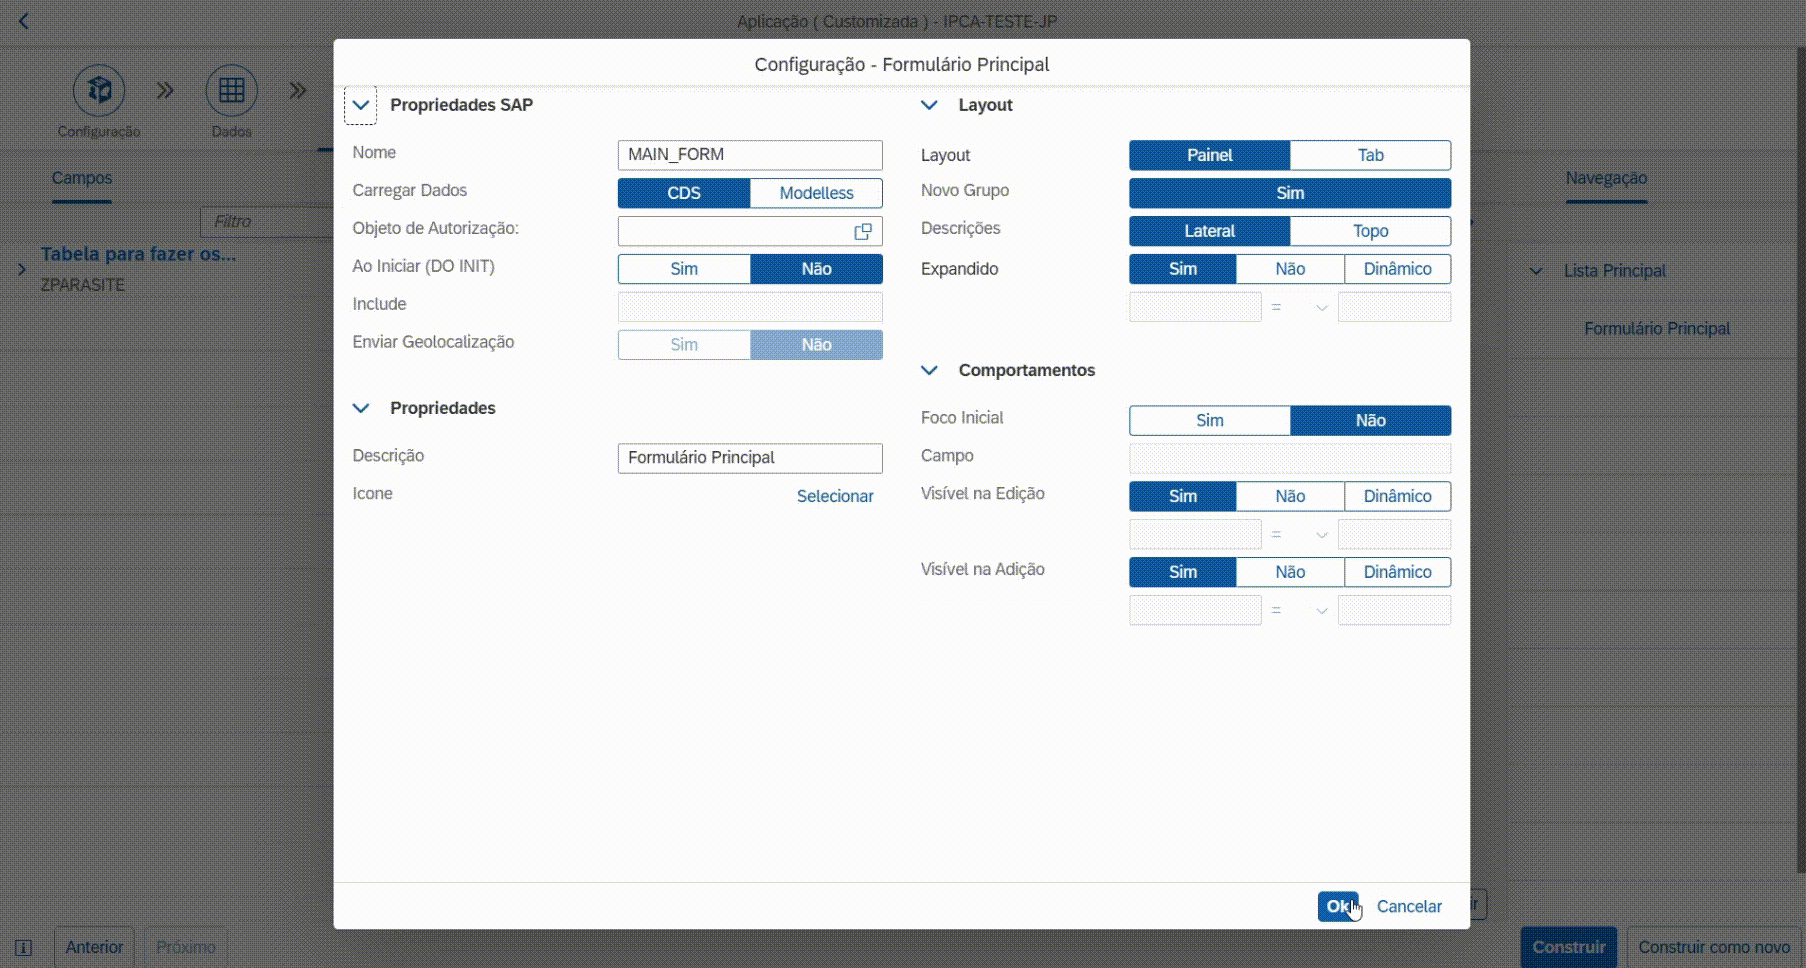Click Selecionar link for Icone
This screenshot has height=968, width=1806.
pyautogui.click(x=835, y=496)
